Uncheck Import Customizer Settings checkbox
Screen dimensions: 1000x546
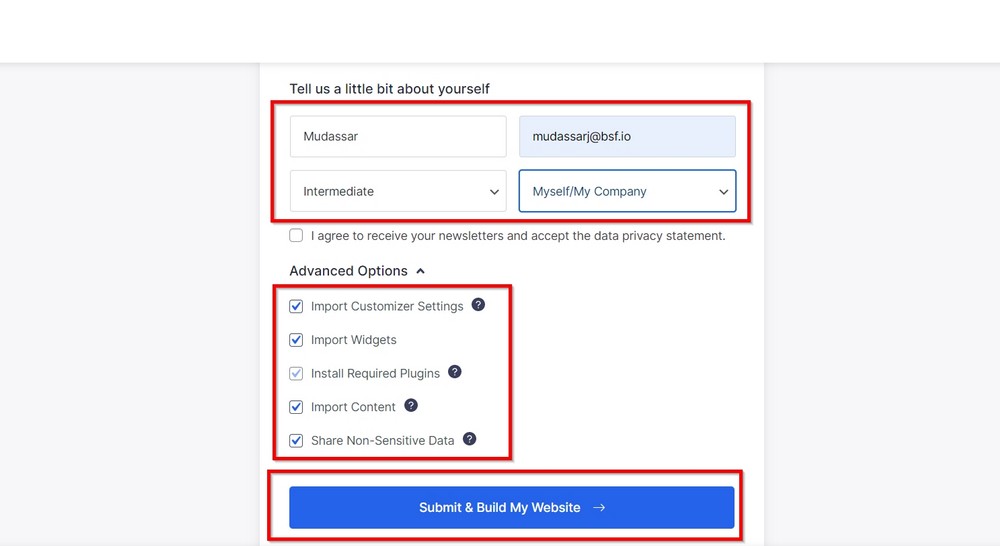coord(296,306)
